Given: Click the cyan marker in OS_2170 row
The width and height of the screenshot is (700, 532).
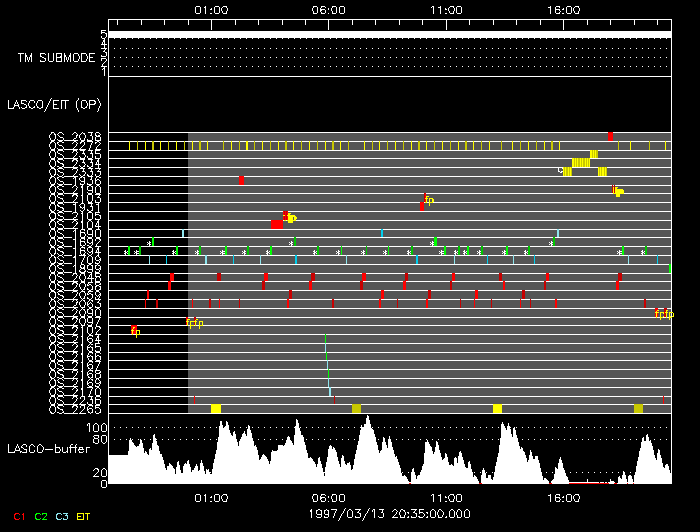Looking at the screenshot, I should (330, 391).
